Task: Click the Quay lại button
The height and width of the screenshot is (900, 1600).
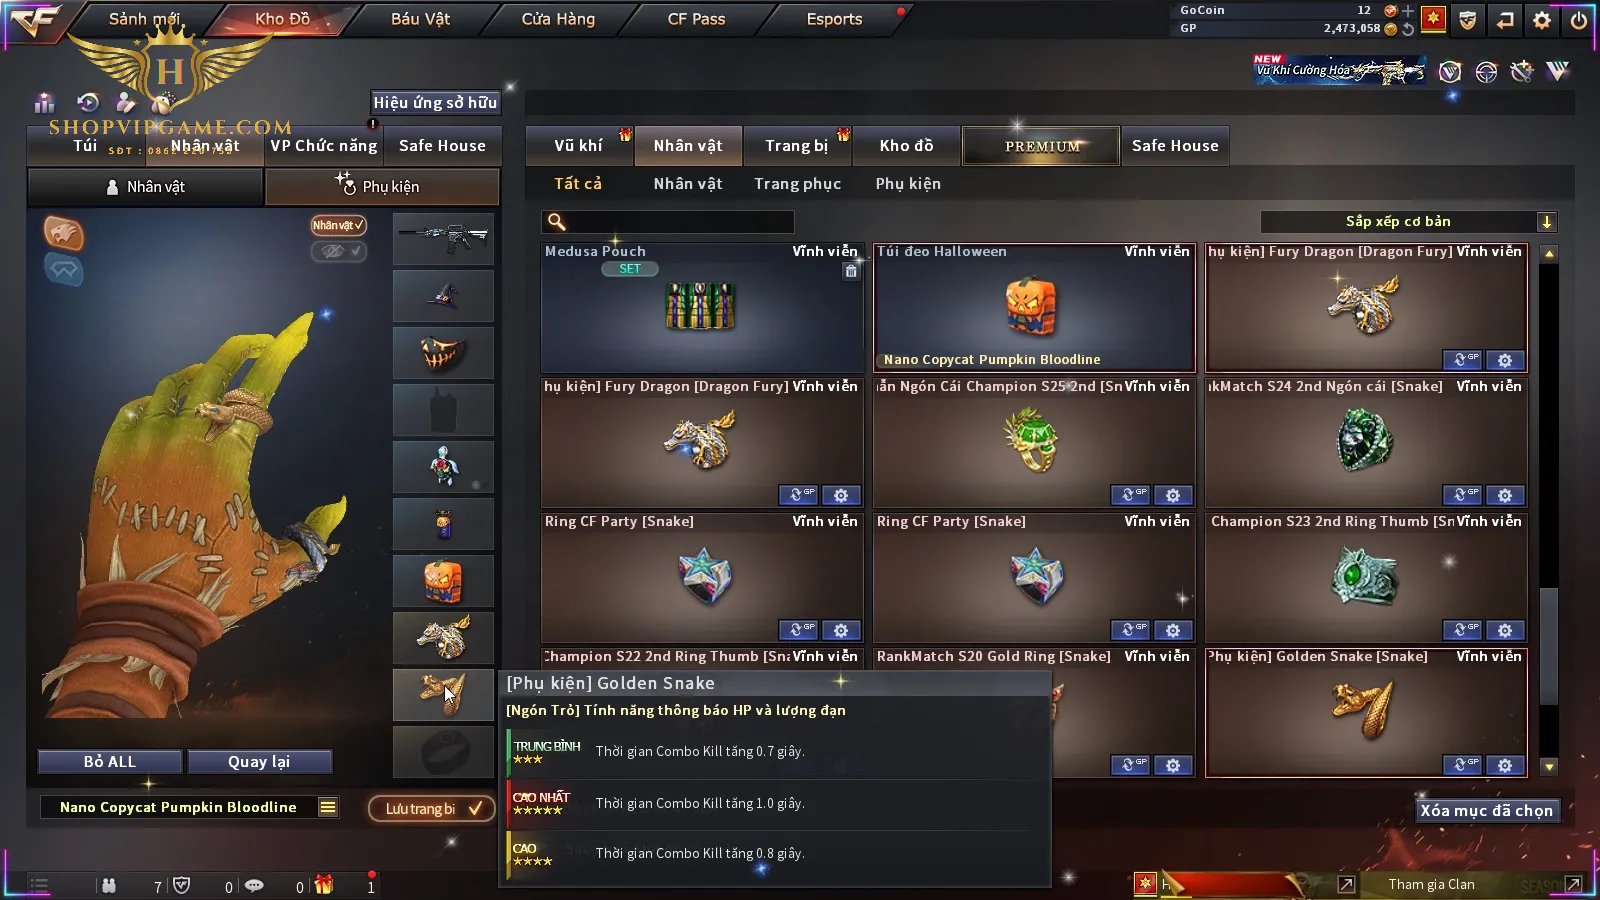Action: click(260, 762)
